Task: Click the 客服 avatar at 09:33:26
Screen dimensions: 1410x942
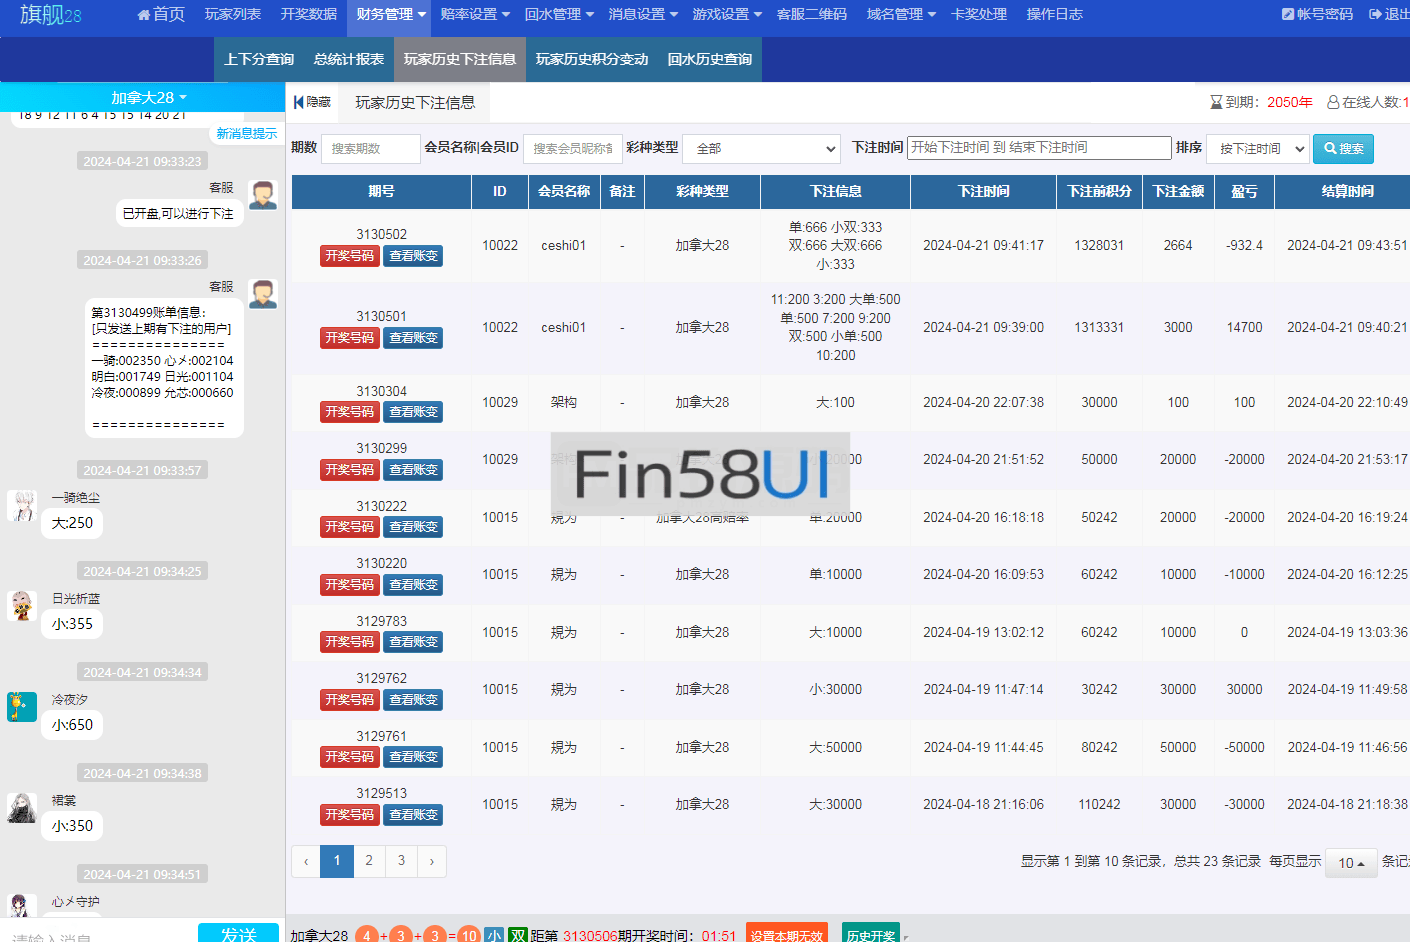Action: tap(263, 294)
